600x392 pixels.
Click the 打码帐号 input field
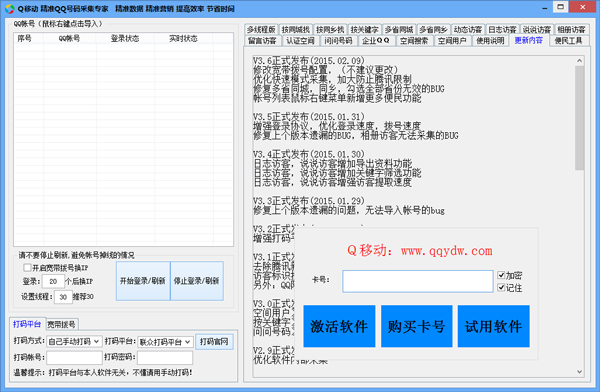tap(74, 358)
